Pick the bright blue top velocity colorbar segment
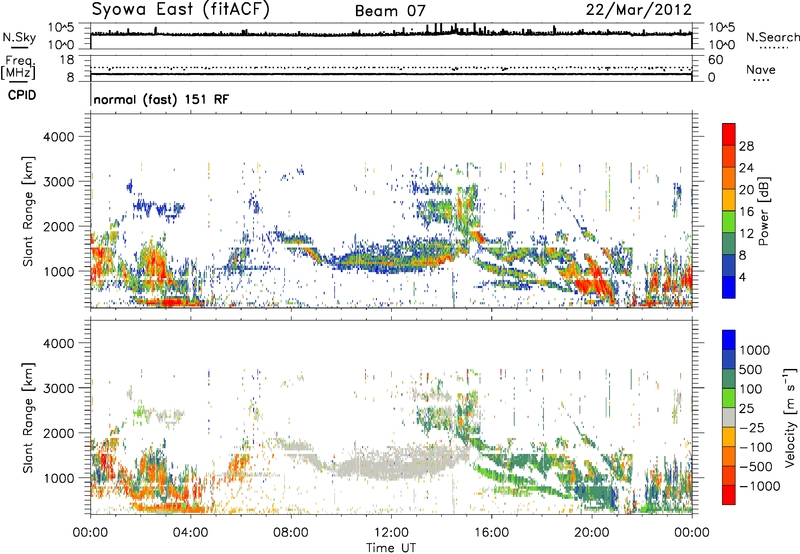The image size is (800, 554). click(729, 340)
